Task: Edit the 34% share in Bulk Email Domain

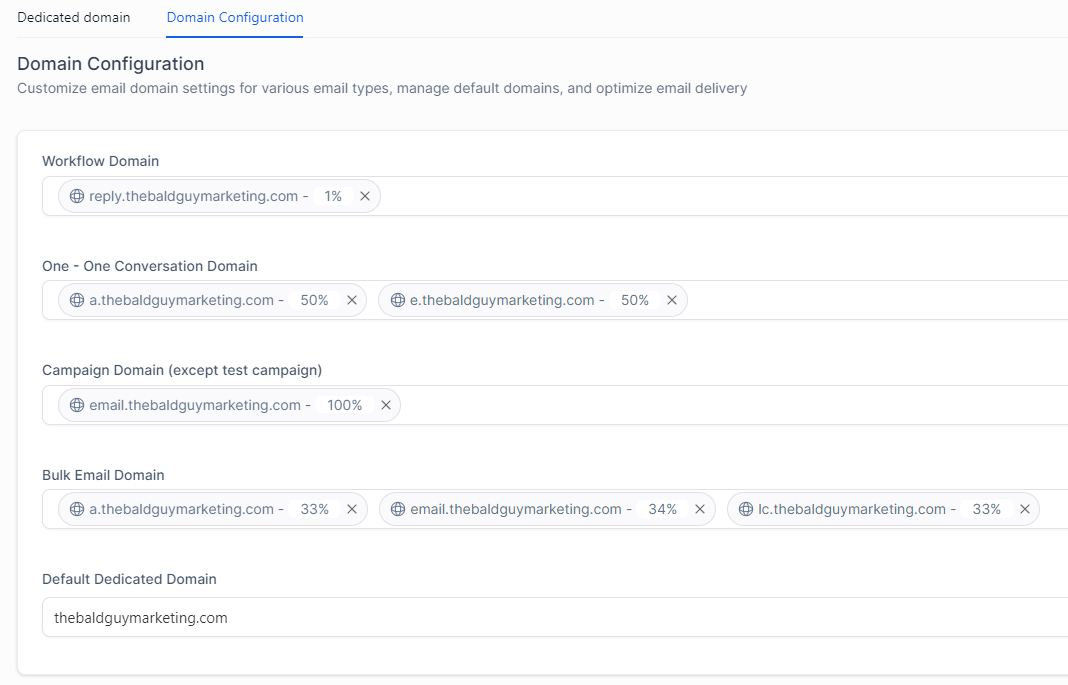Action: click(x=662, y=509)
